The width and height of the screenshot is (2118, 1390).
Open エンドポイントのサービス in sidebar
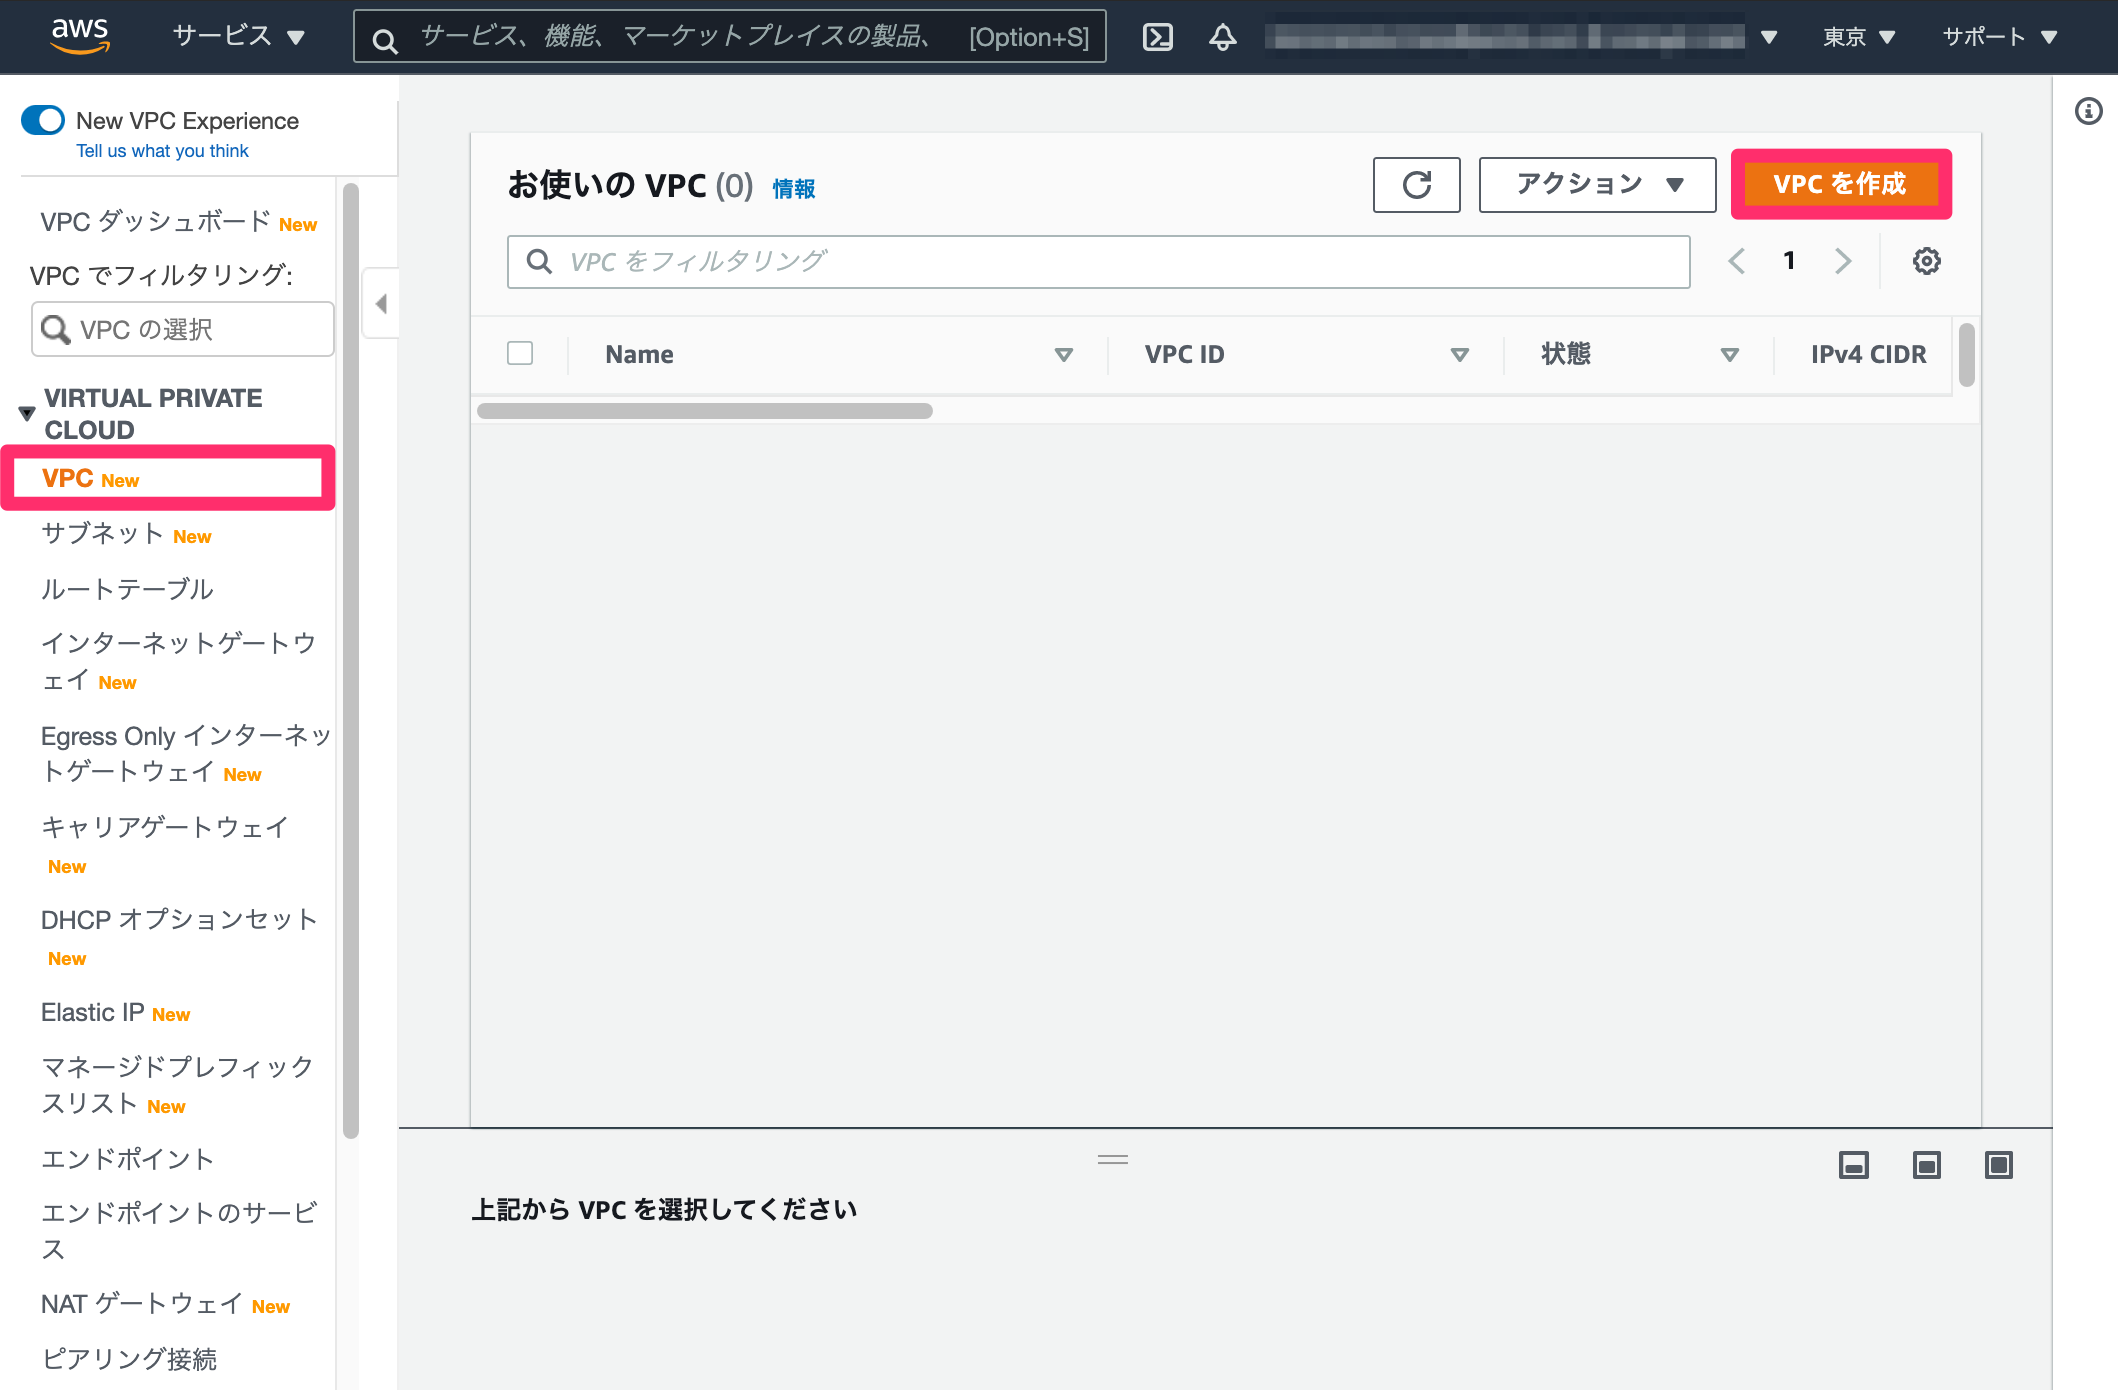(x=180, y=1230)
